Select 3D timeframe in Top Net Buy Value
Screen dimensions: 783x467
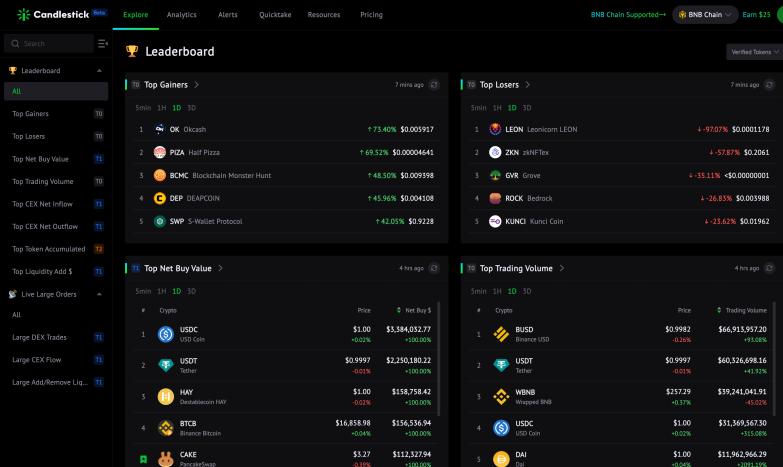(191, 291)
